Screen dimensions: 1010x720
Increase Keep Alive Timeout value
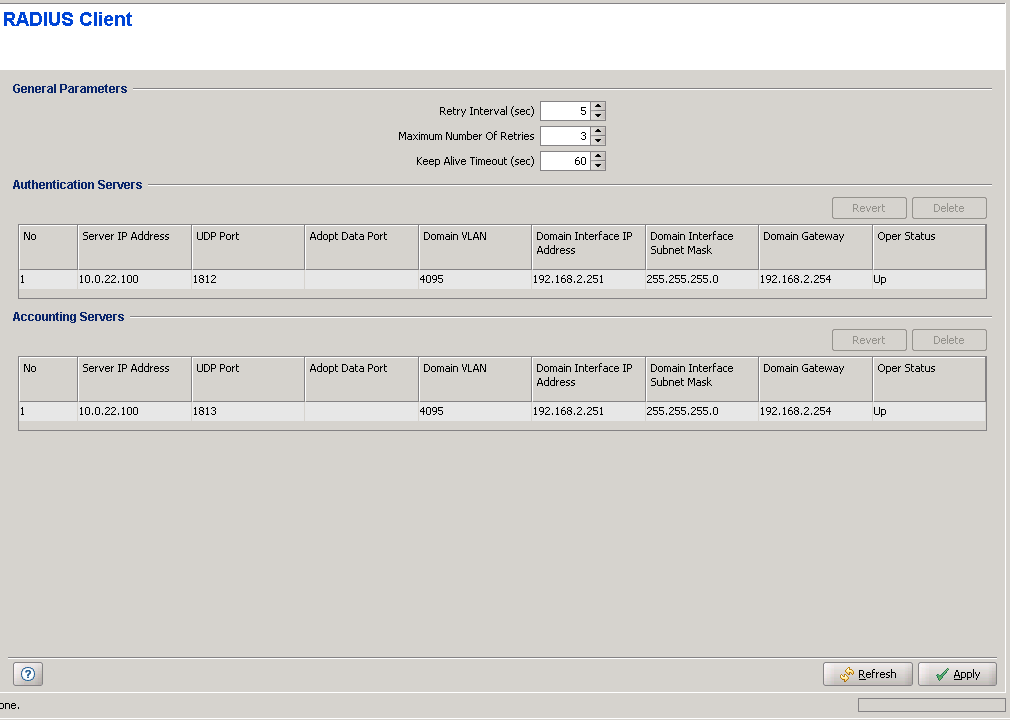[598, 157]
